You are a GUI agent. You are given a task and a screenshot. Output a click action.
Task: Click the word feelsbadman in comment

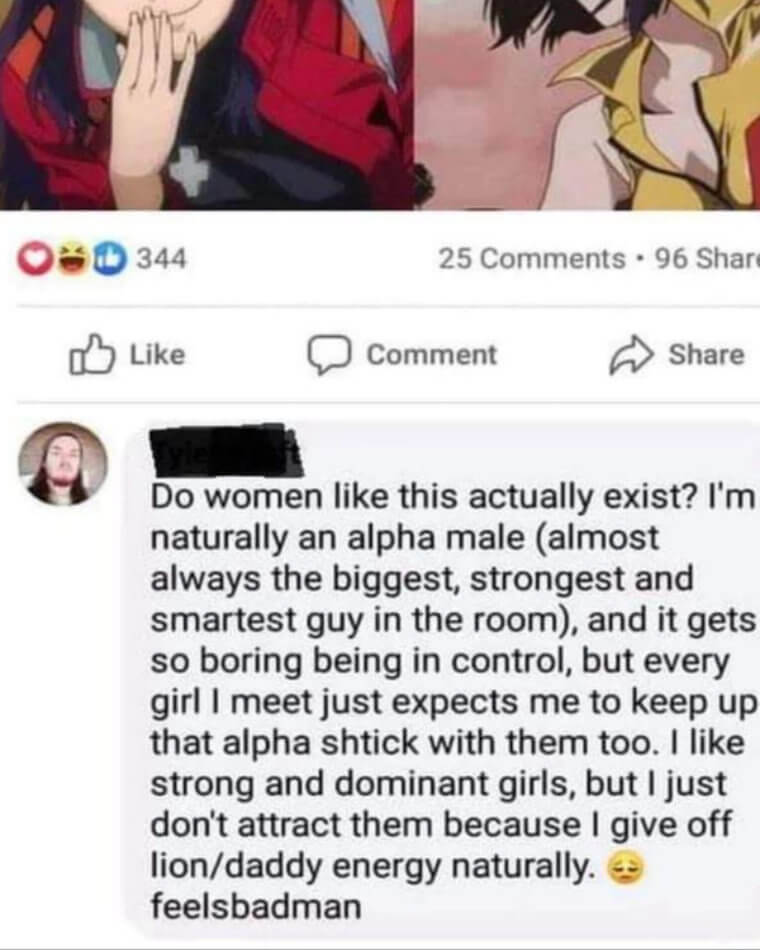[256, 907]
